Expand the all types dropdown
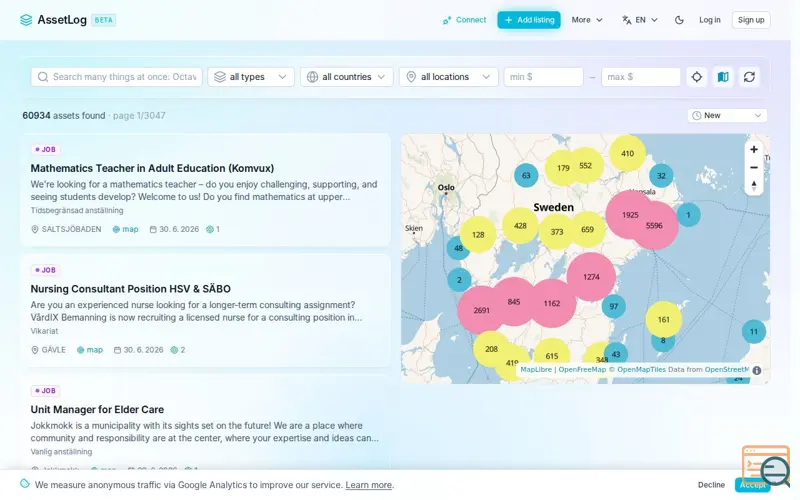The height and width of the screenshot is (500, 800). (251, 77)
